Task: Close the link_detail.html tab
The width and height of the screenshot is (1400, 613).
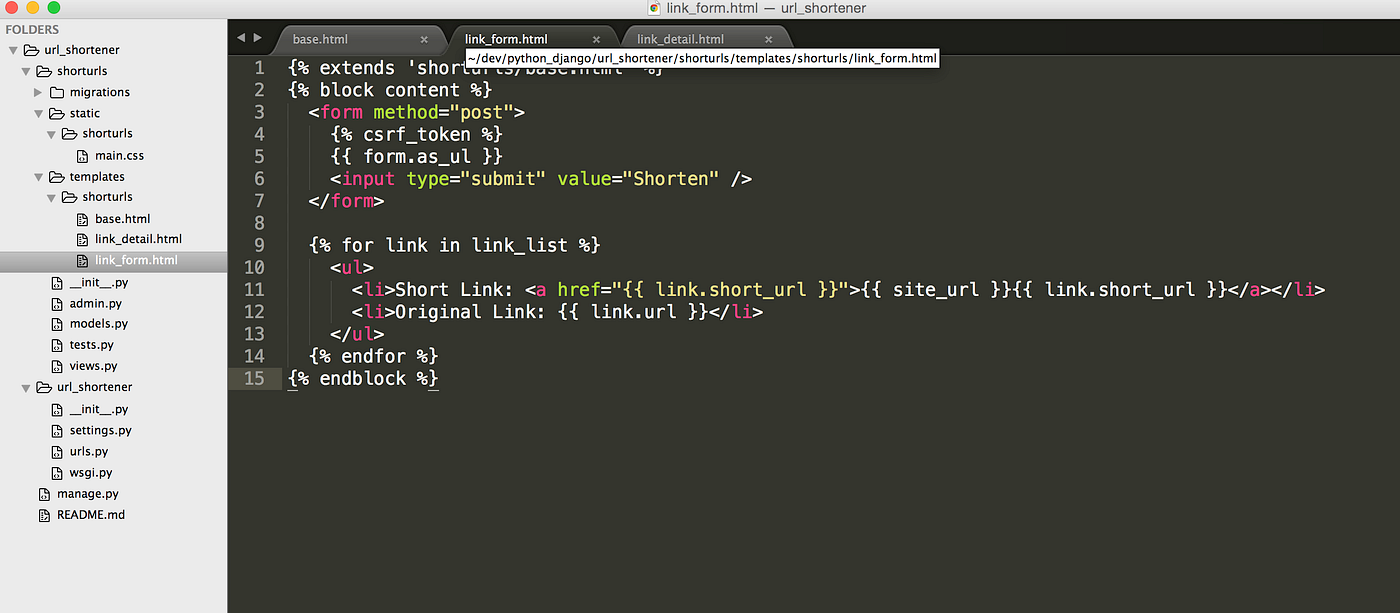Action: [x=768, y=38]
